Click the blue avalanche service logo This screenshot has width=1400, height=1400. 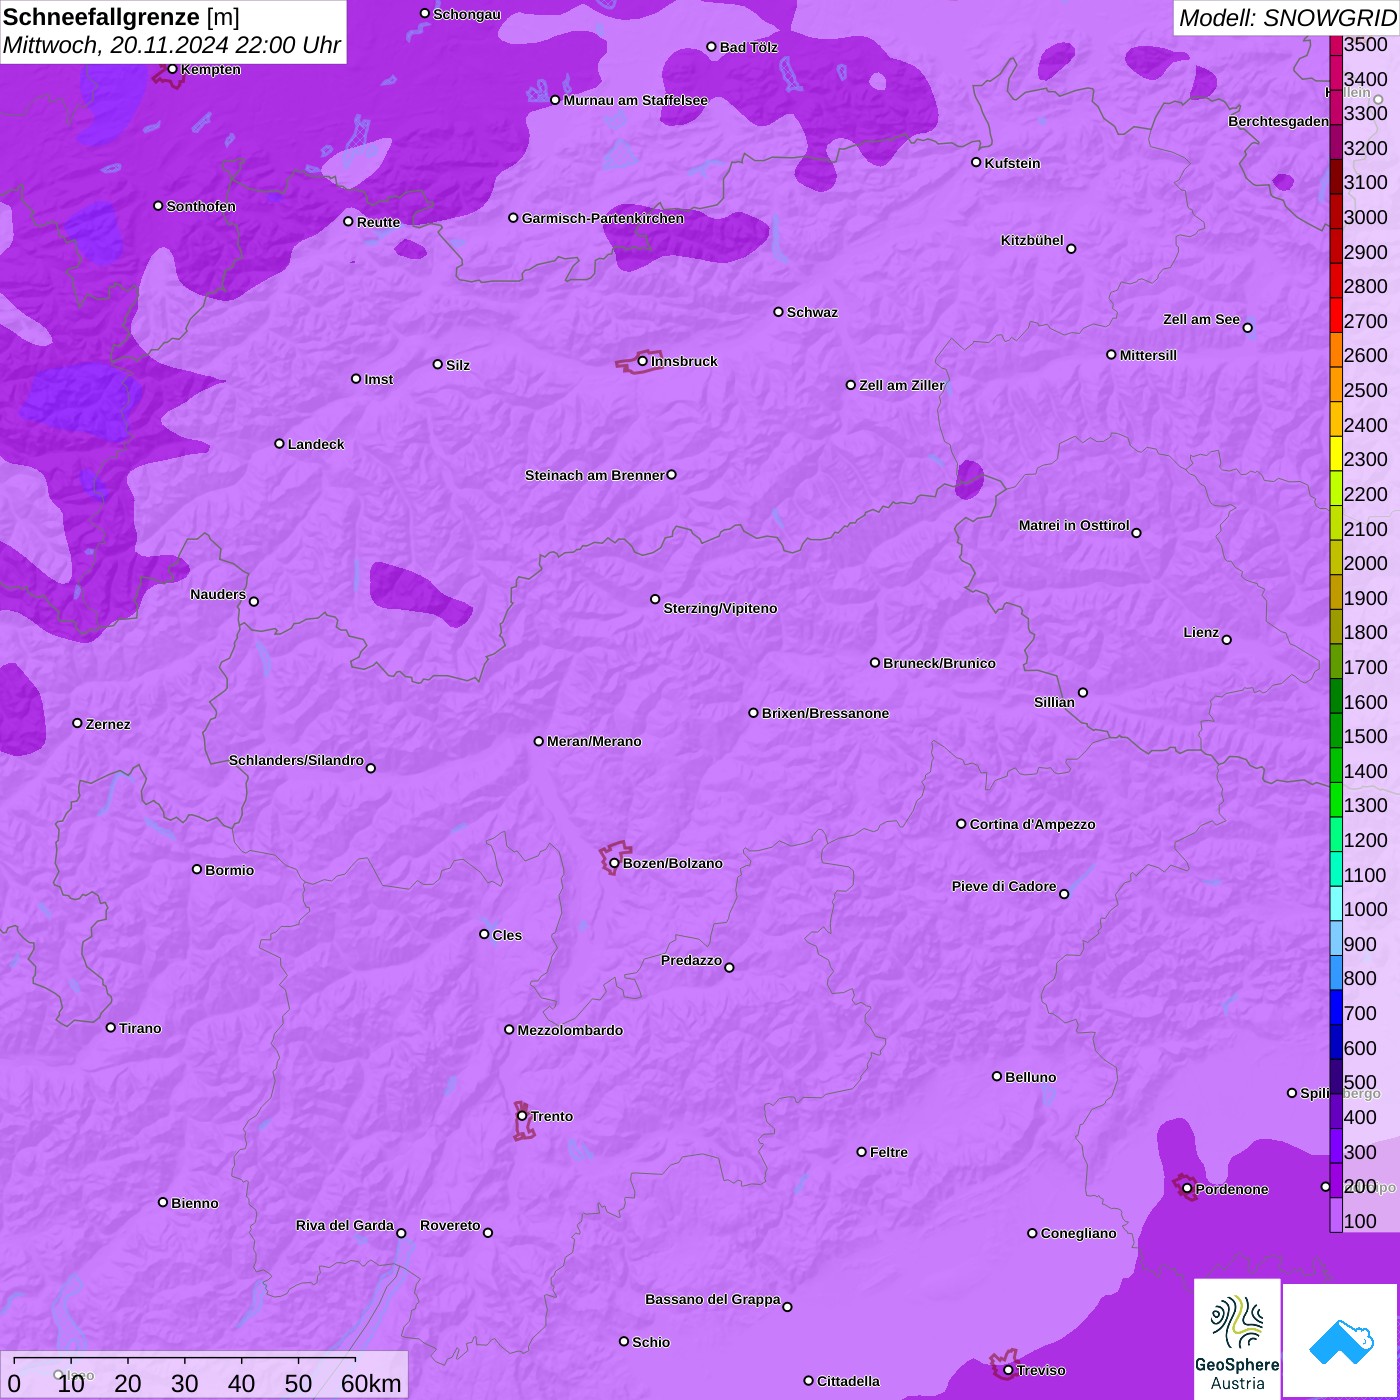[1340, 1341]
